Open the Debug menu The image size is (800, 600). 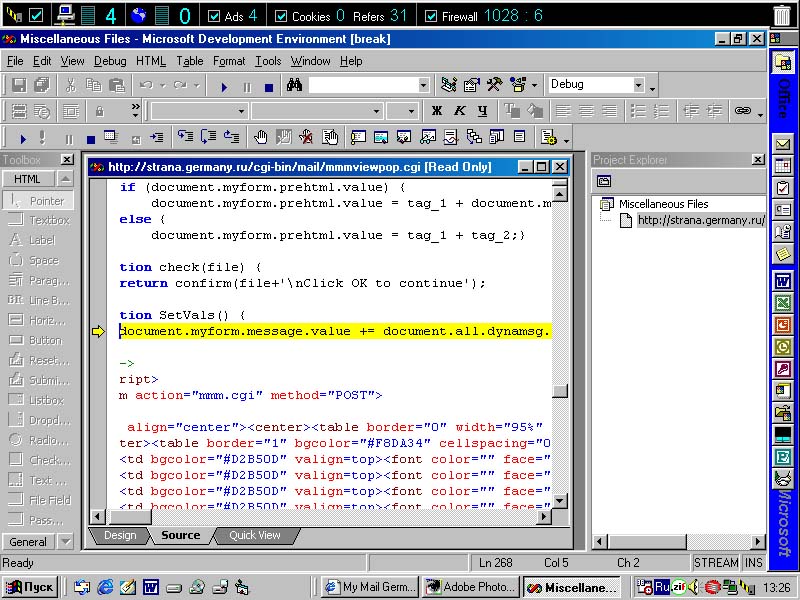[110, 61]
